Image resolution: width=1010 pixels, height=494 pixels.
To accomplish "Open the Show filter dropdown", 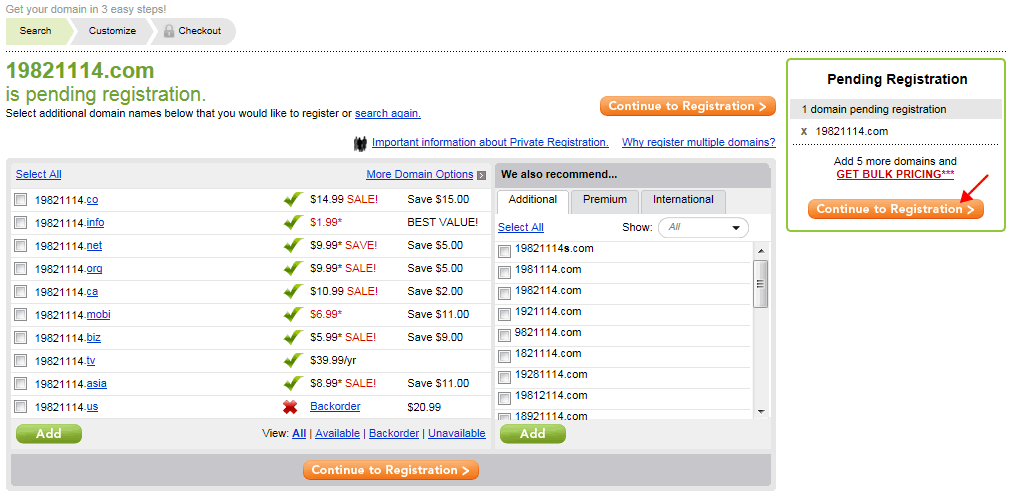I will point(703,227).
